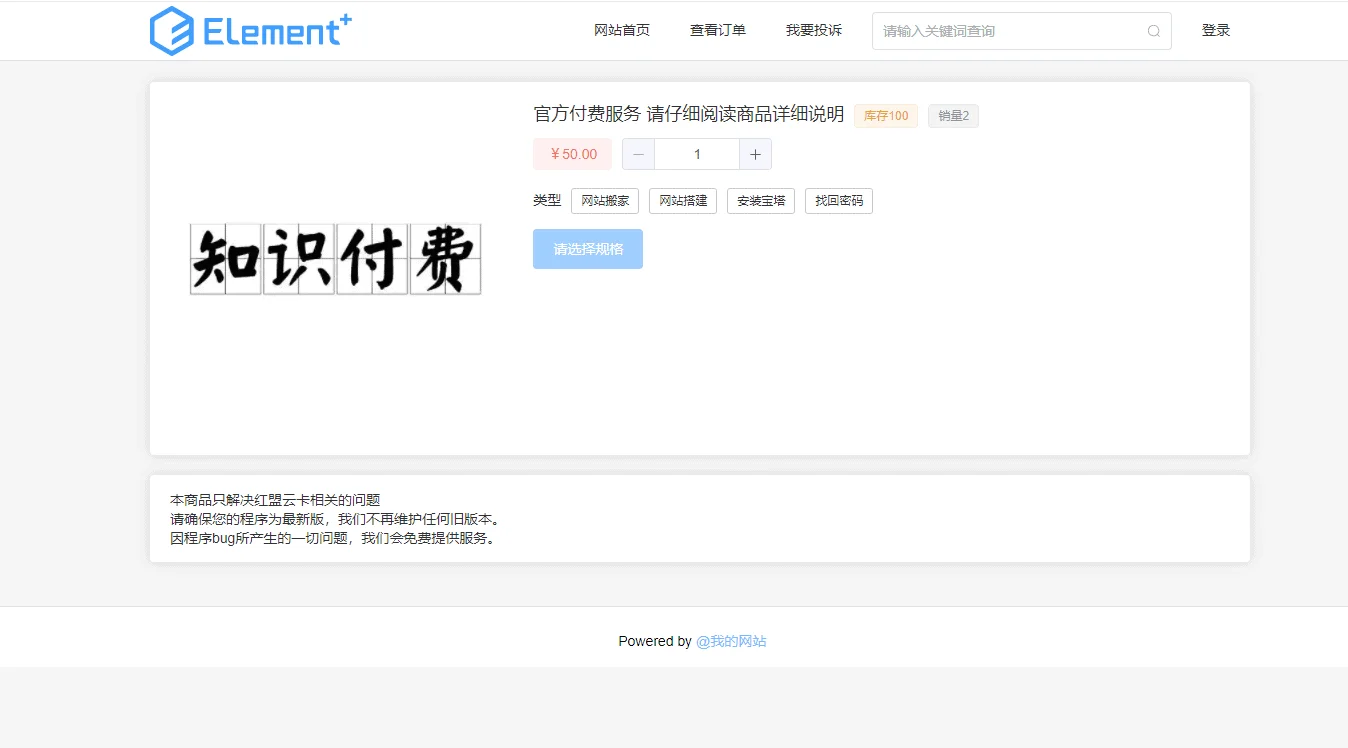Select the 网站搭建 specification
The image size is (1348, 748).
click(x=682, y=200)
